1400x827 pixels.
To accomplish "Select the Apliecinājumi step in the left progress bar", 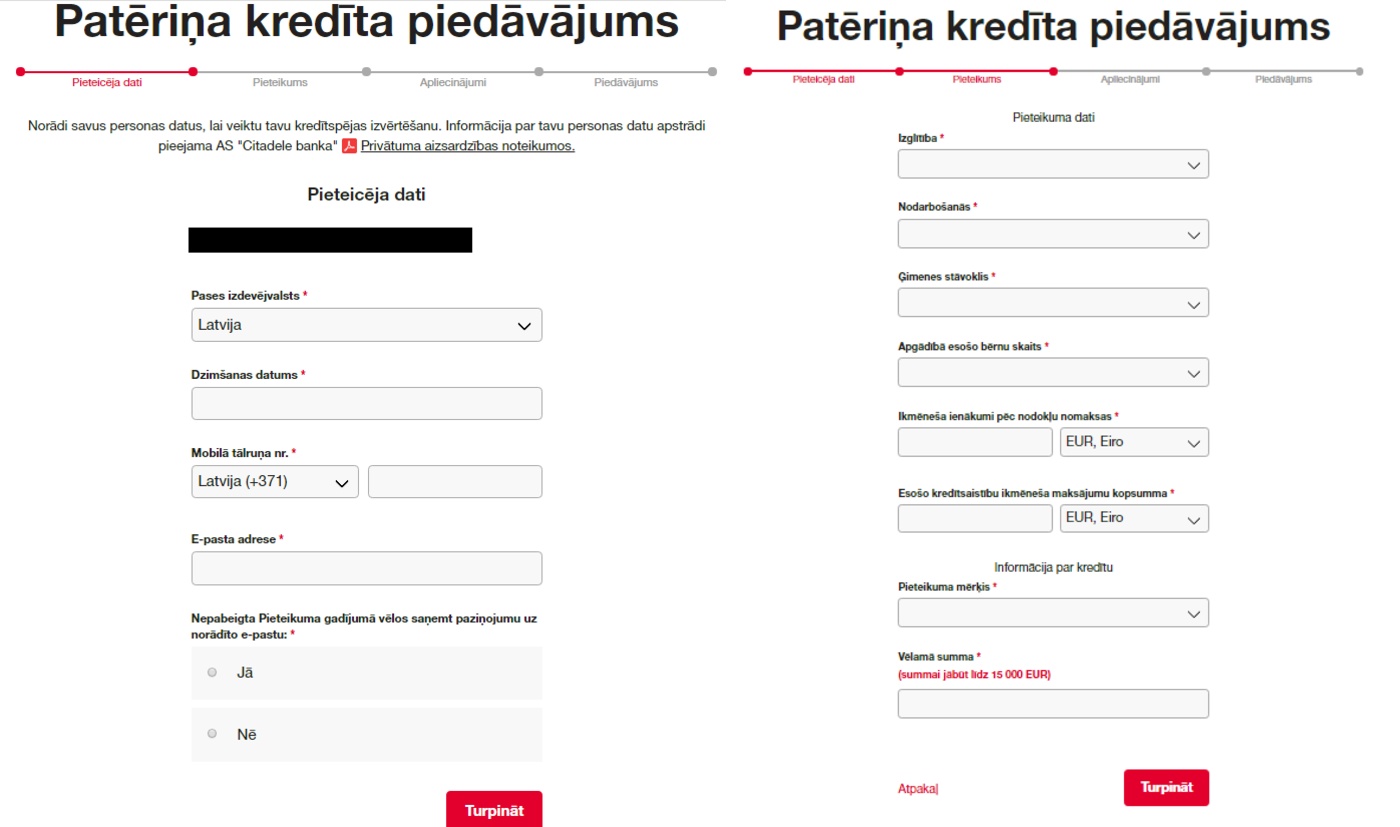I will tap(453, 82).
